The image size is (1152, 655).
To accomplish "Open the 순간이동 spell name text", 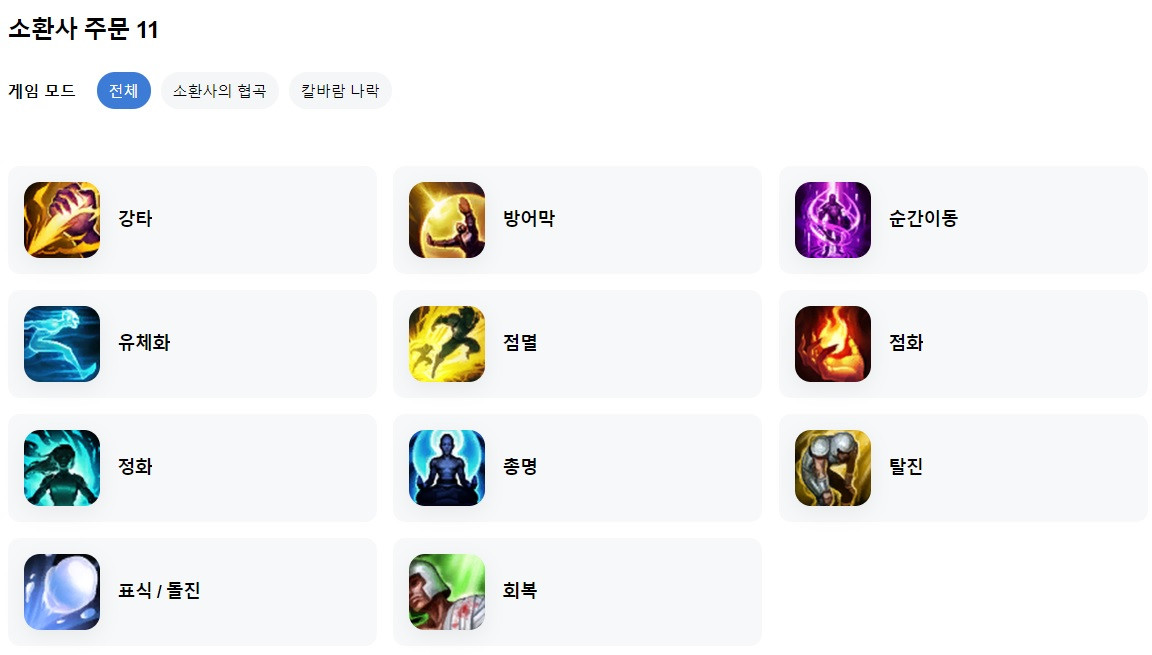I will 924,218.
